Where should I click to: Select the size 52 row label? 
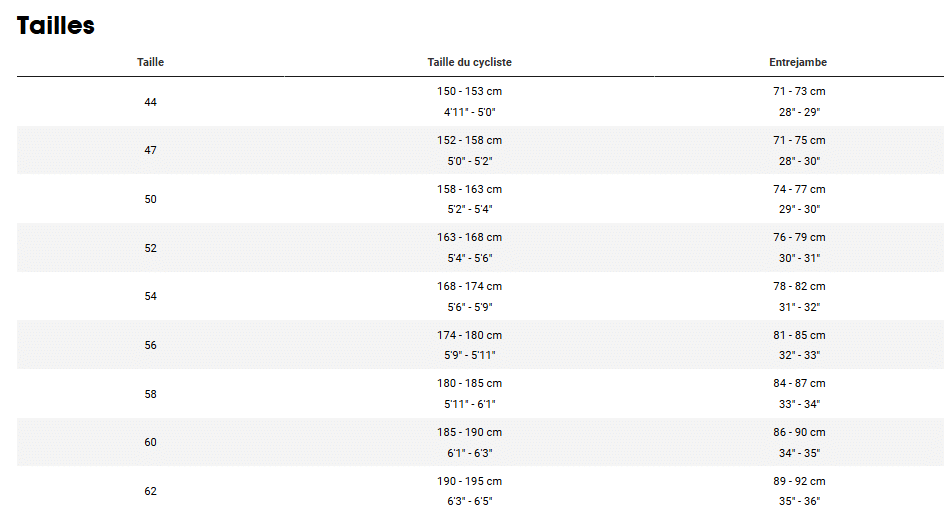(x=150, y=248)
